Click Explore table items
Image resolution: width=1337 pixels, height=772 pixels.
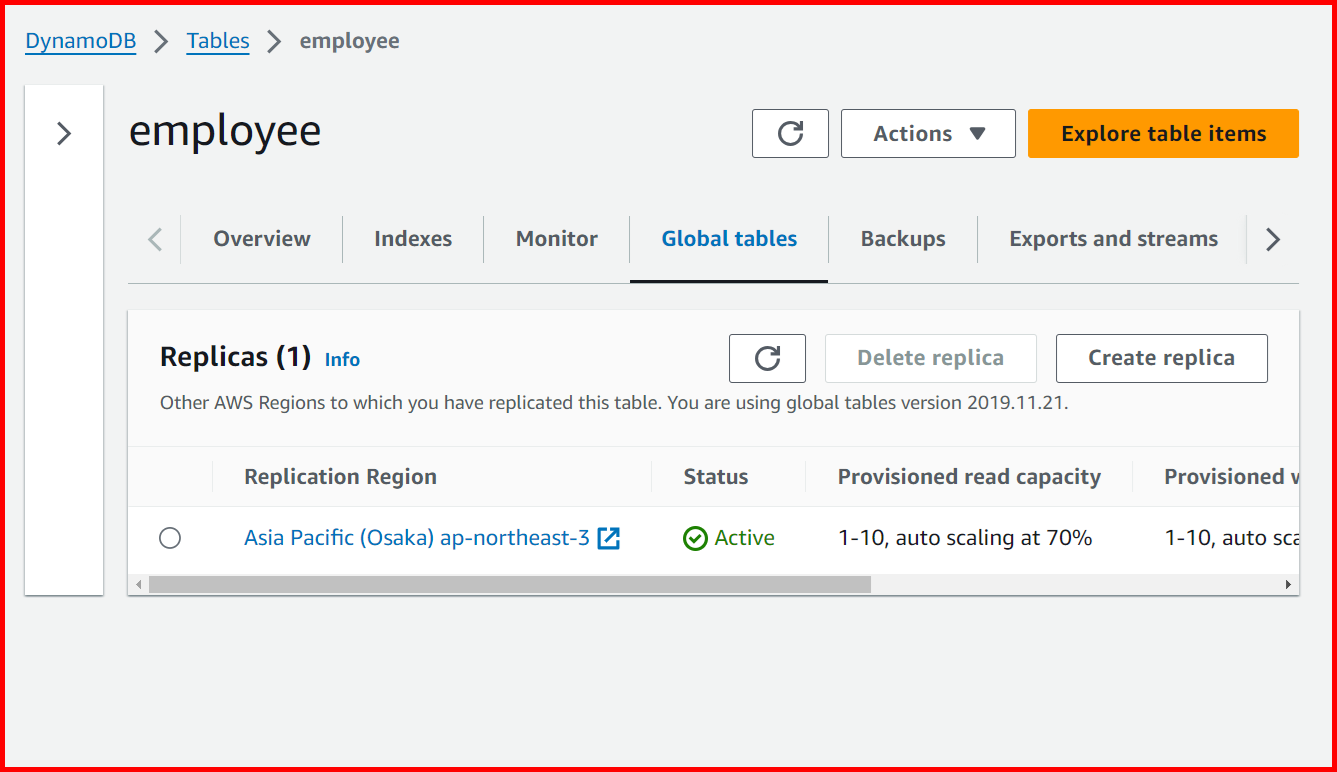tap(1162, 133)
